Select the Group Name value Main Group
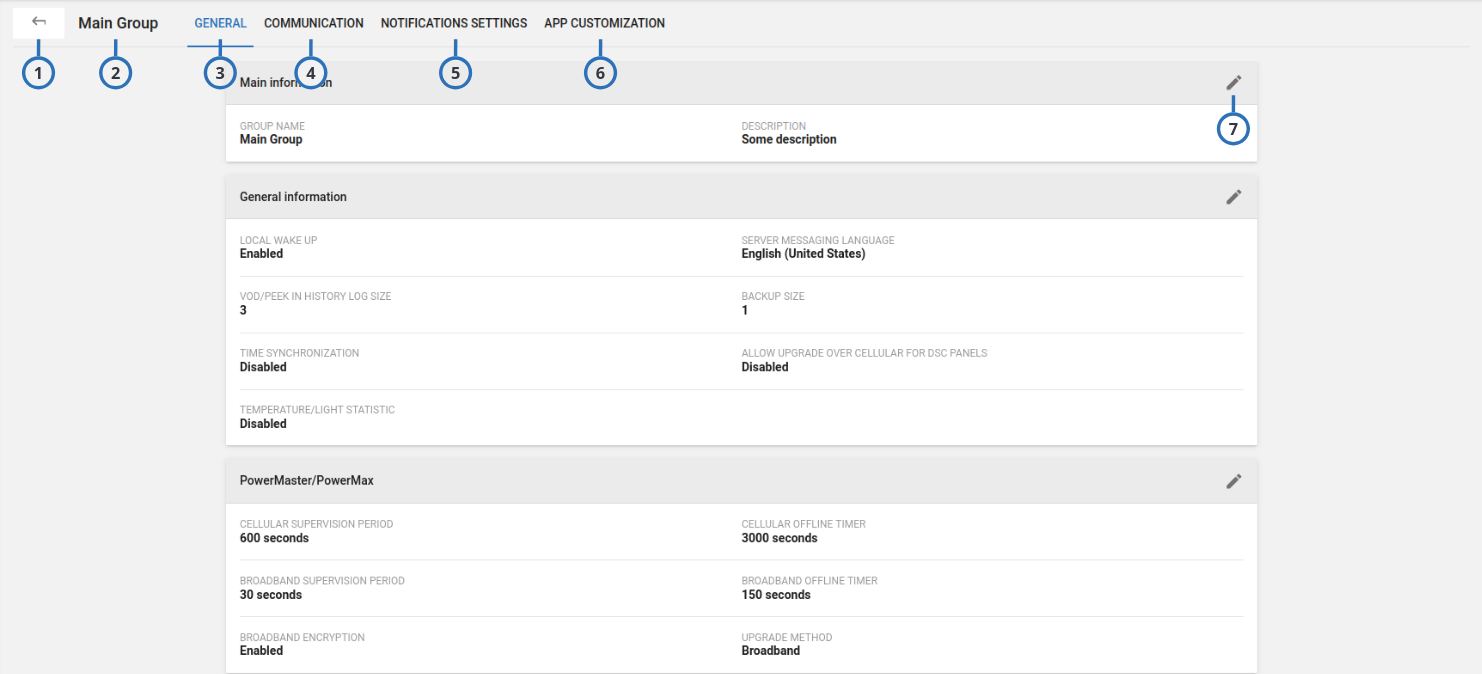The width and height of the screenshot is (1482, 674). [271, 140]
